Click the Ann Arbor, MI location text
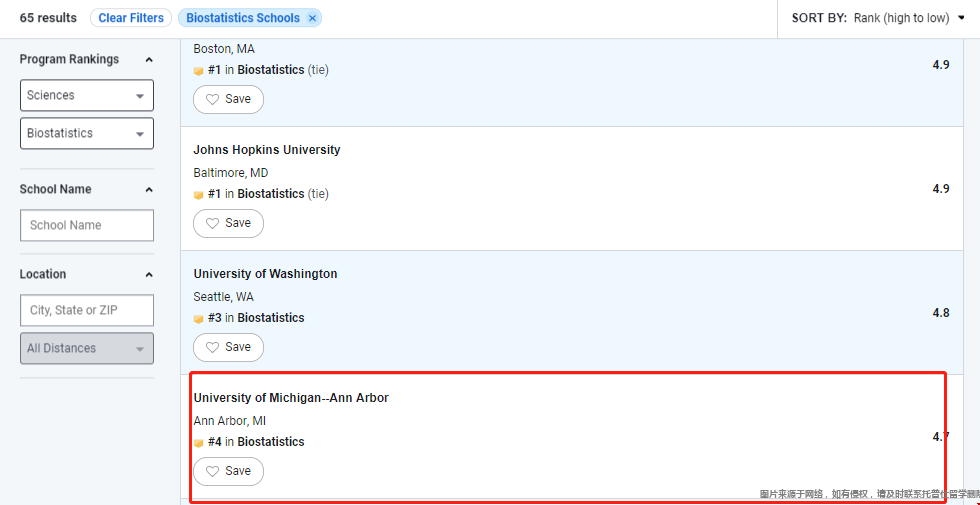 pyautogui.click(x=229, y=421)
